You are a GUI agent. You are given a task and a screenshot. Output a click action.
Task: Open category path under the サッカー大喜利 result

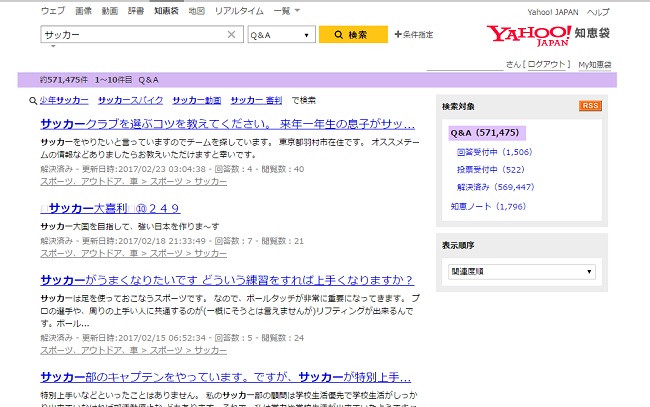tap(133, 253)
